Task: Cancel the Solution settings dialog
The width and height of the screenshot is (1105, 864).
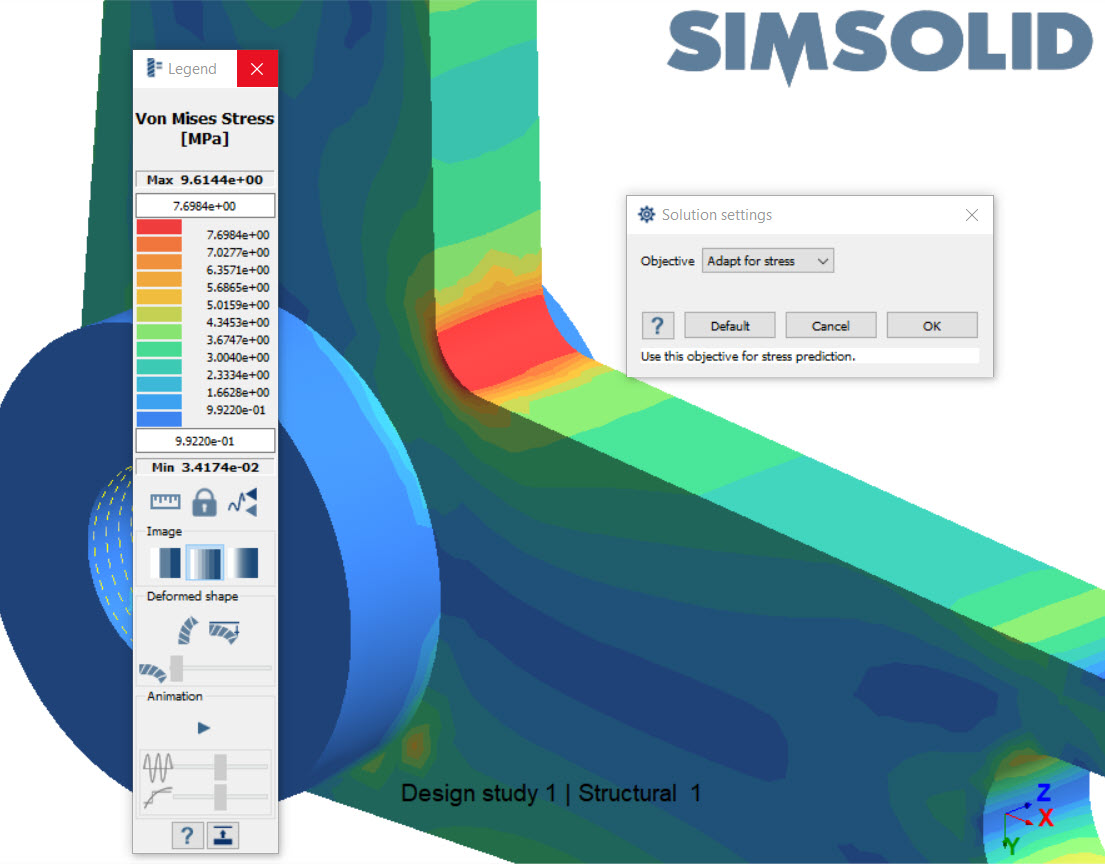Action: tap(830, 325)
